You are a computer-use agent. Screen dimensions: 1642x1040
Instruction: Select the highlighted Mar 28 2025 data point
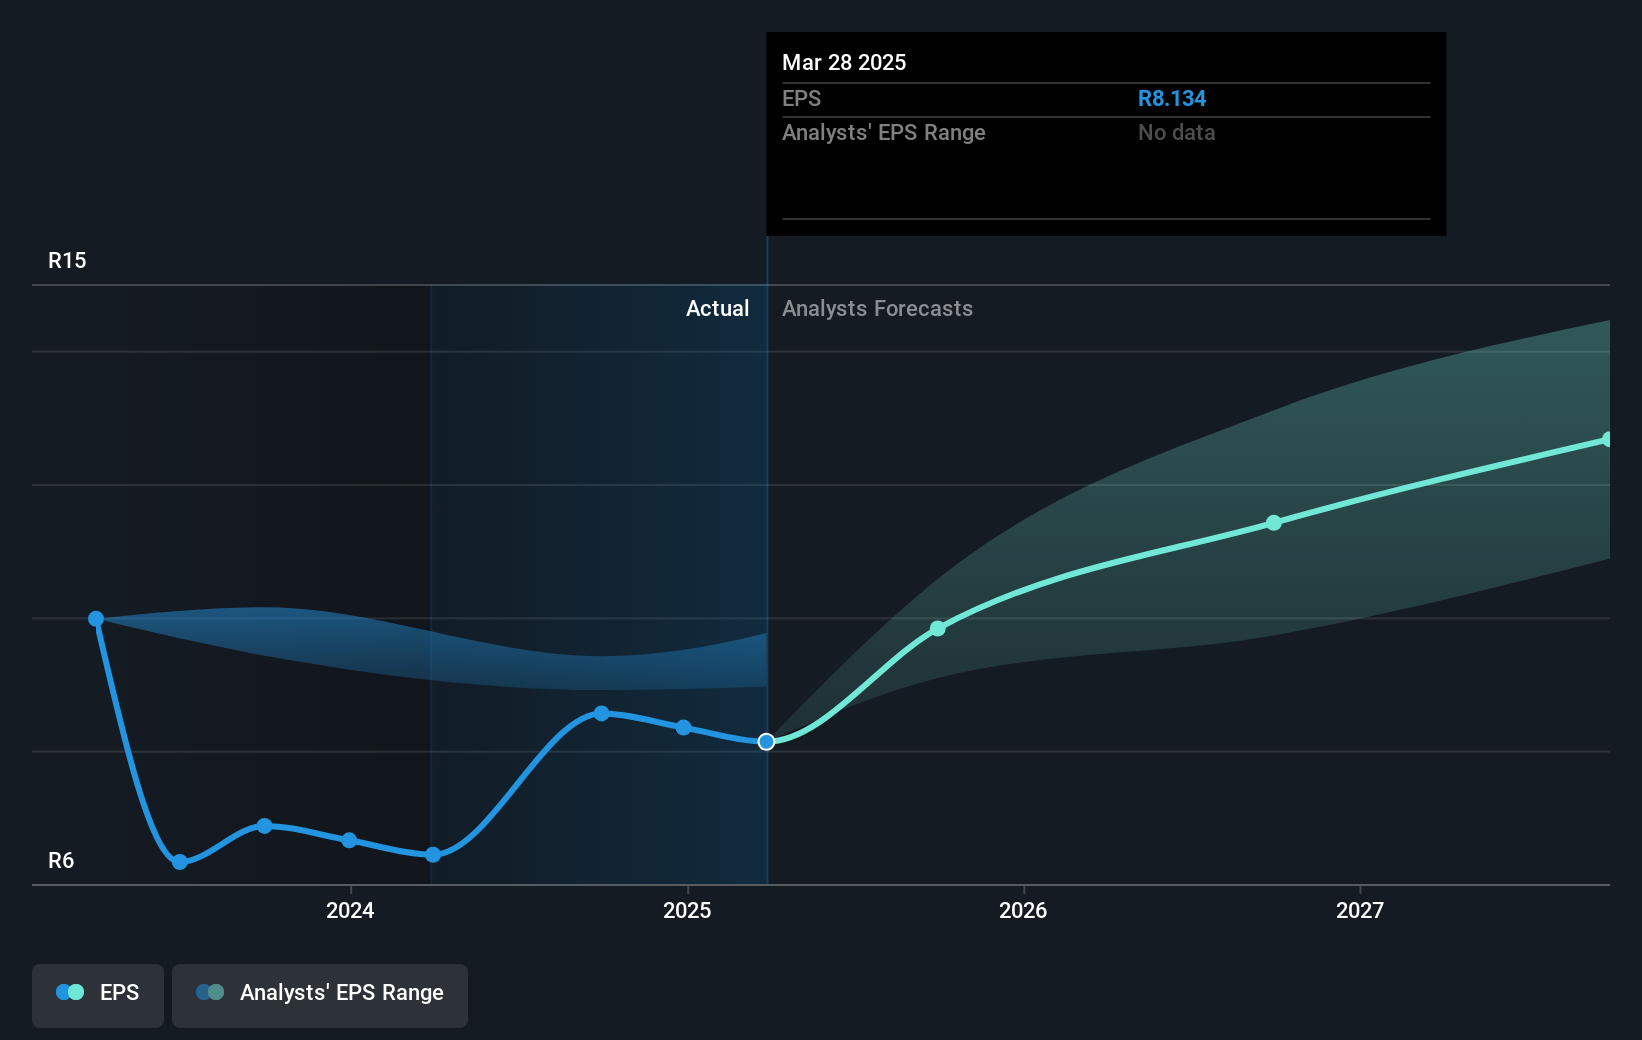766,741
